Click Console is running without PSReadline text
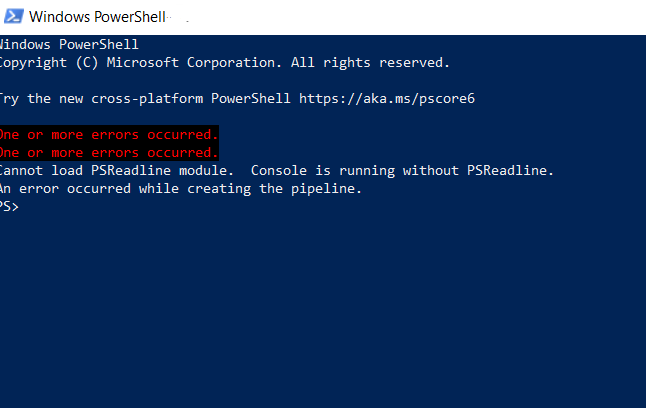The height and width of the screenshot is (408, 646). click(402, 171)
